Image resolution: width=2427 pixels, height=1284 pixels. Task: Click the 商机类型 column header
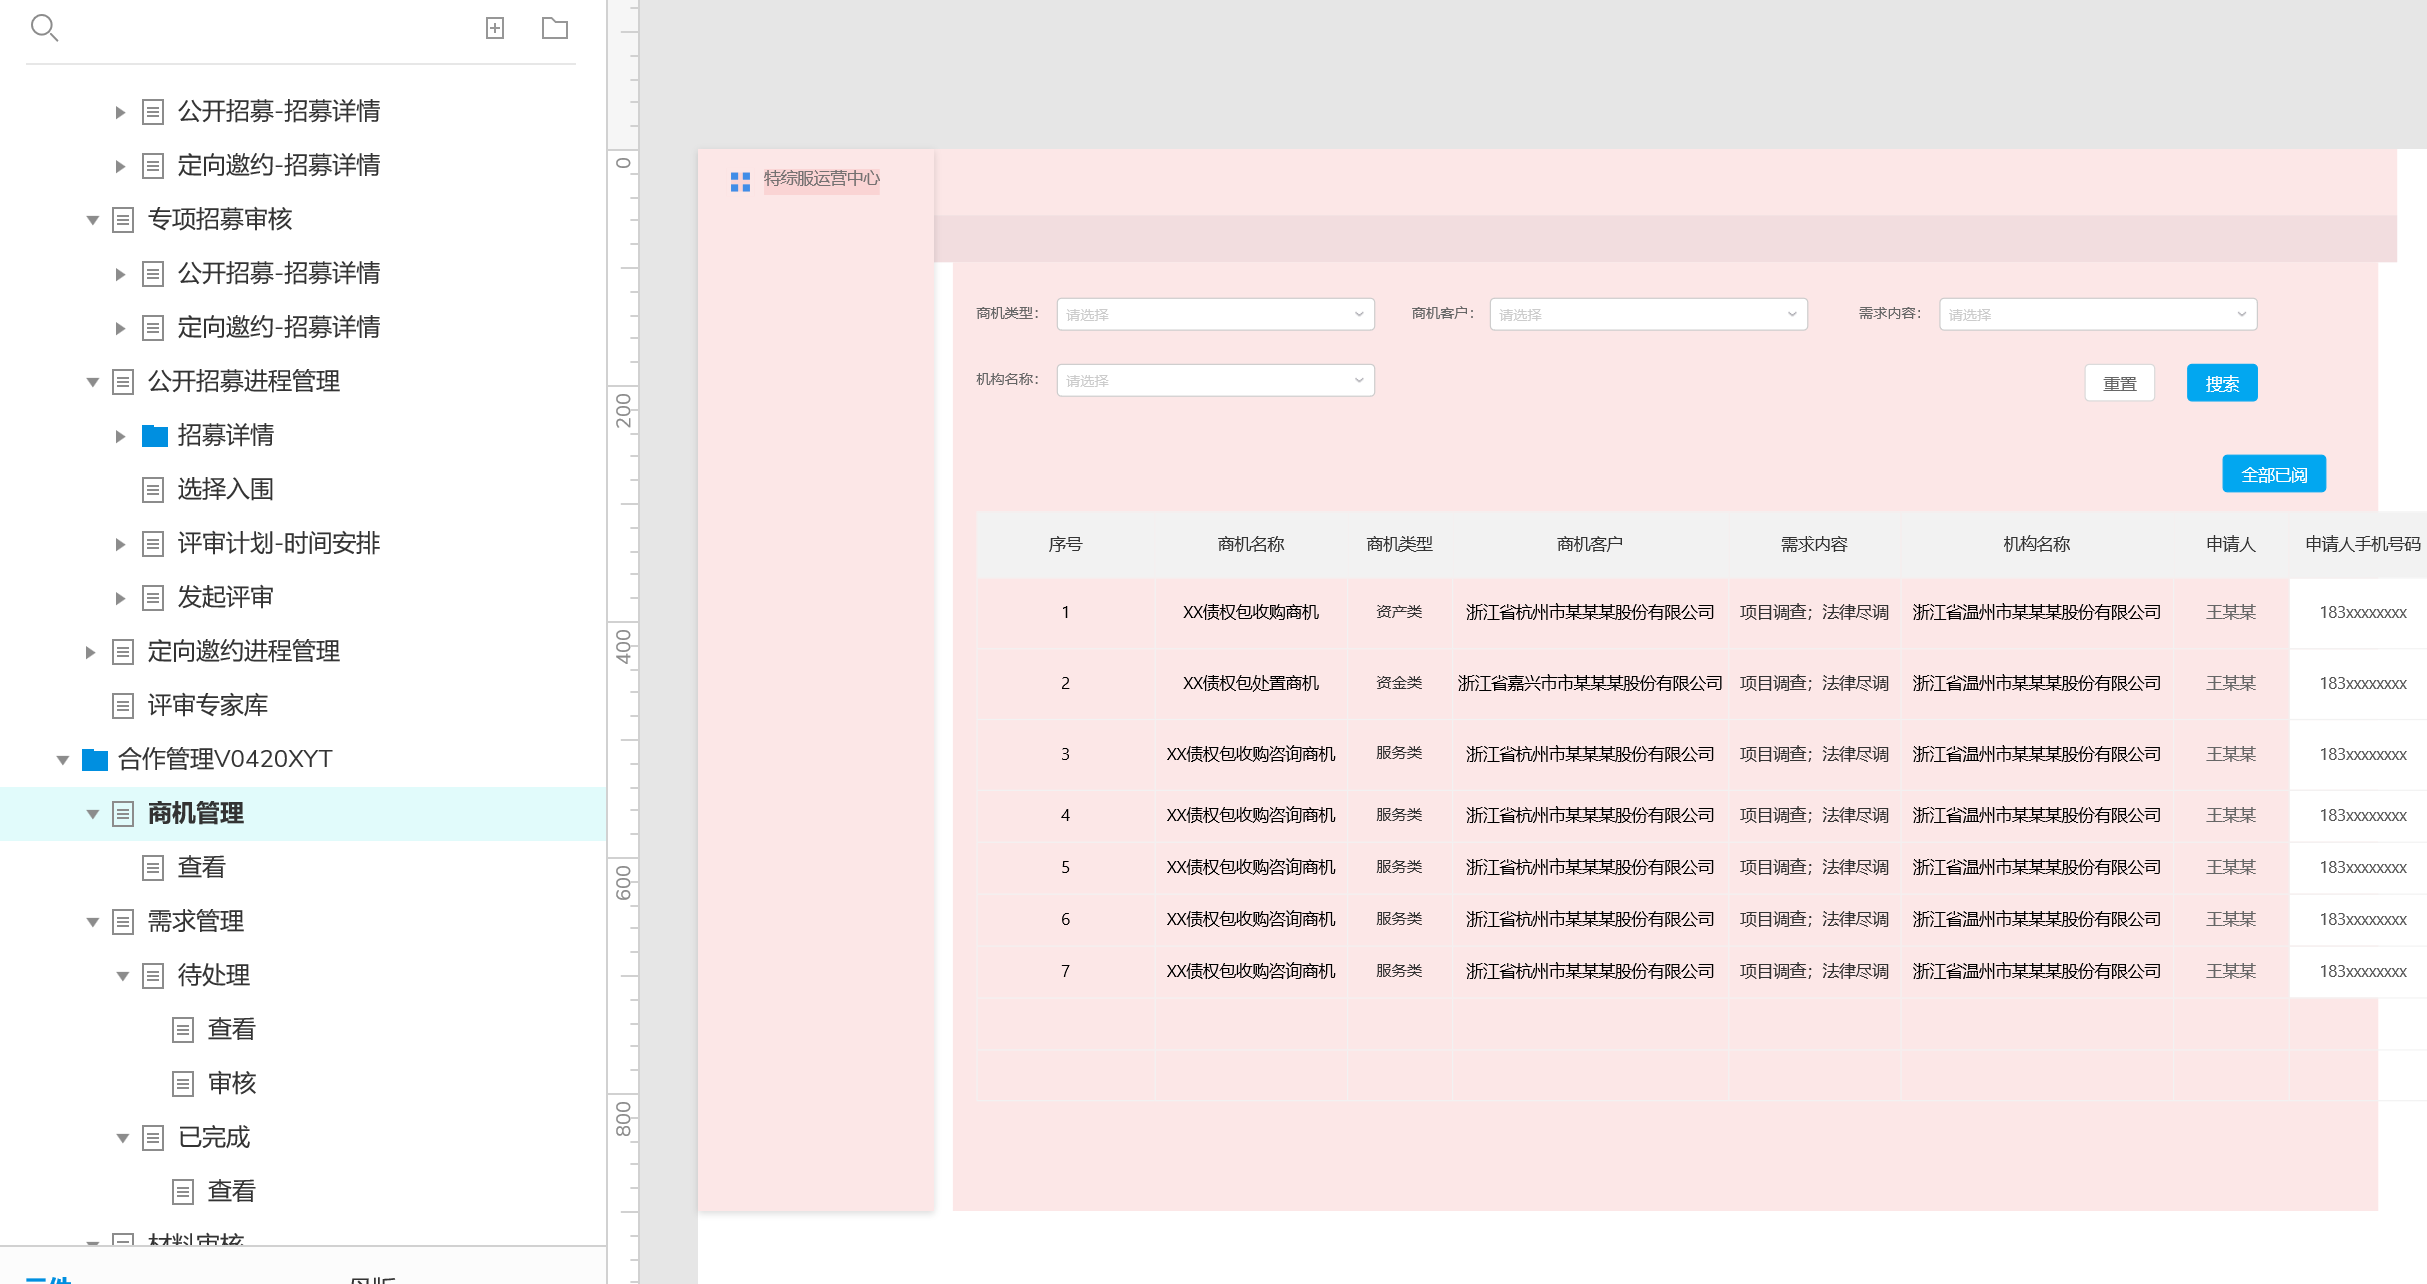pyautogui.click(x=1399, y=544)
